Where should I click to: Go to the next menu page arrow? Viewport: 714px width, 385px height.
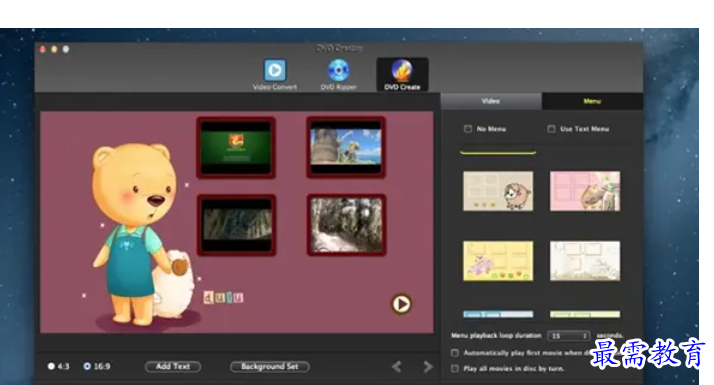(428, 366)
